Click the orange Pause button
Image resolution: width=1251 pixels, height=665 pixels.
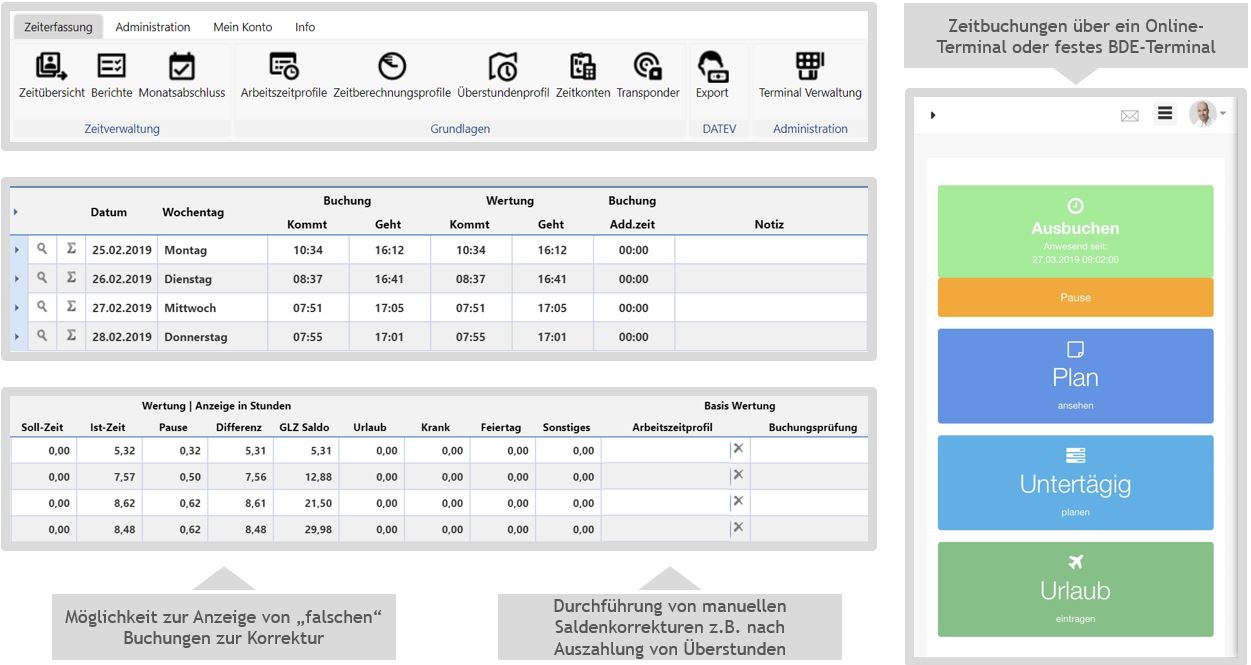coord(1075,297)
